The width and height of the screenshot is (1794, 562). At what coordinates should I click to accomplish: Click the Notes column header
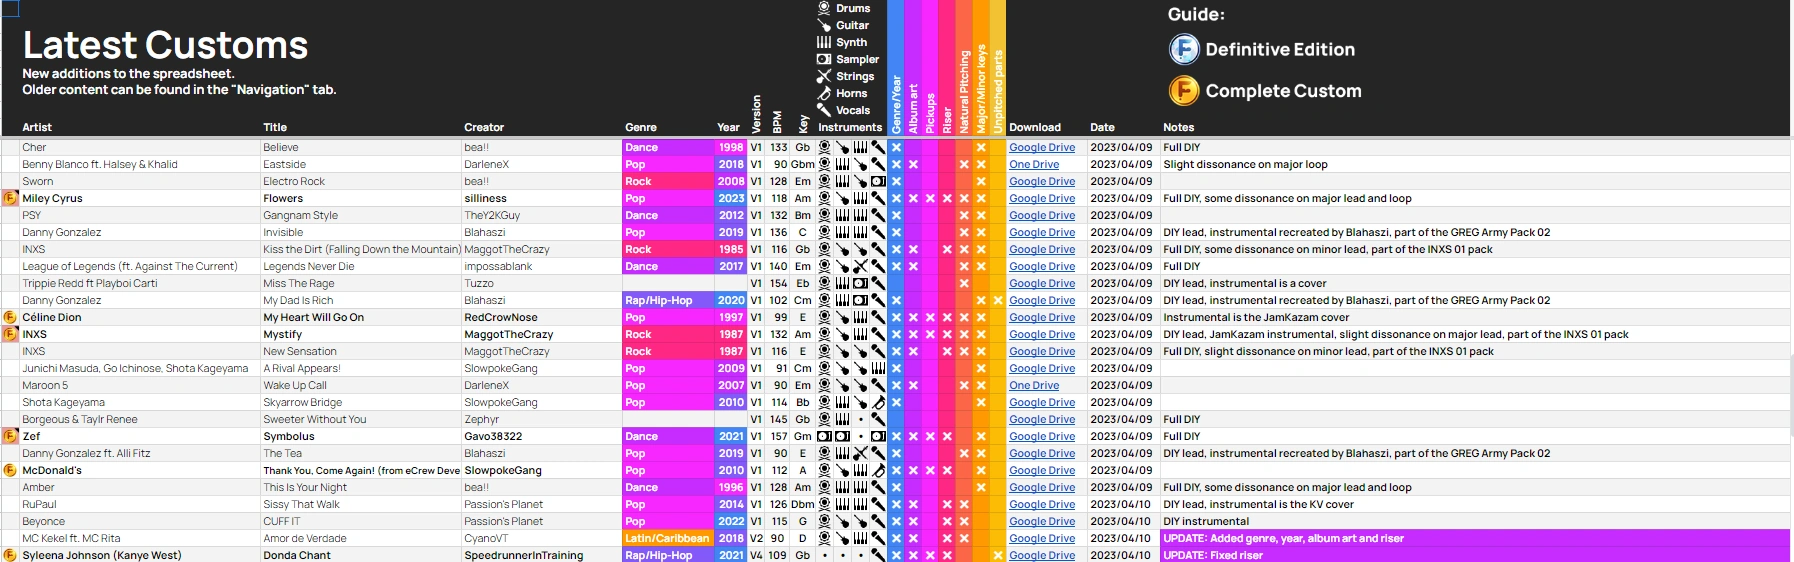tap(1179, 127)
